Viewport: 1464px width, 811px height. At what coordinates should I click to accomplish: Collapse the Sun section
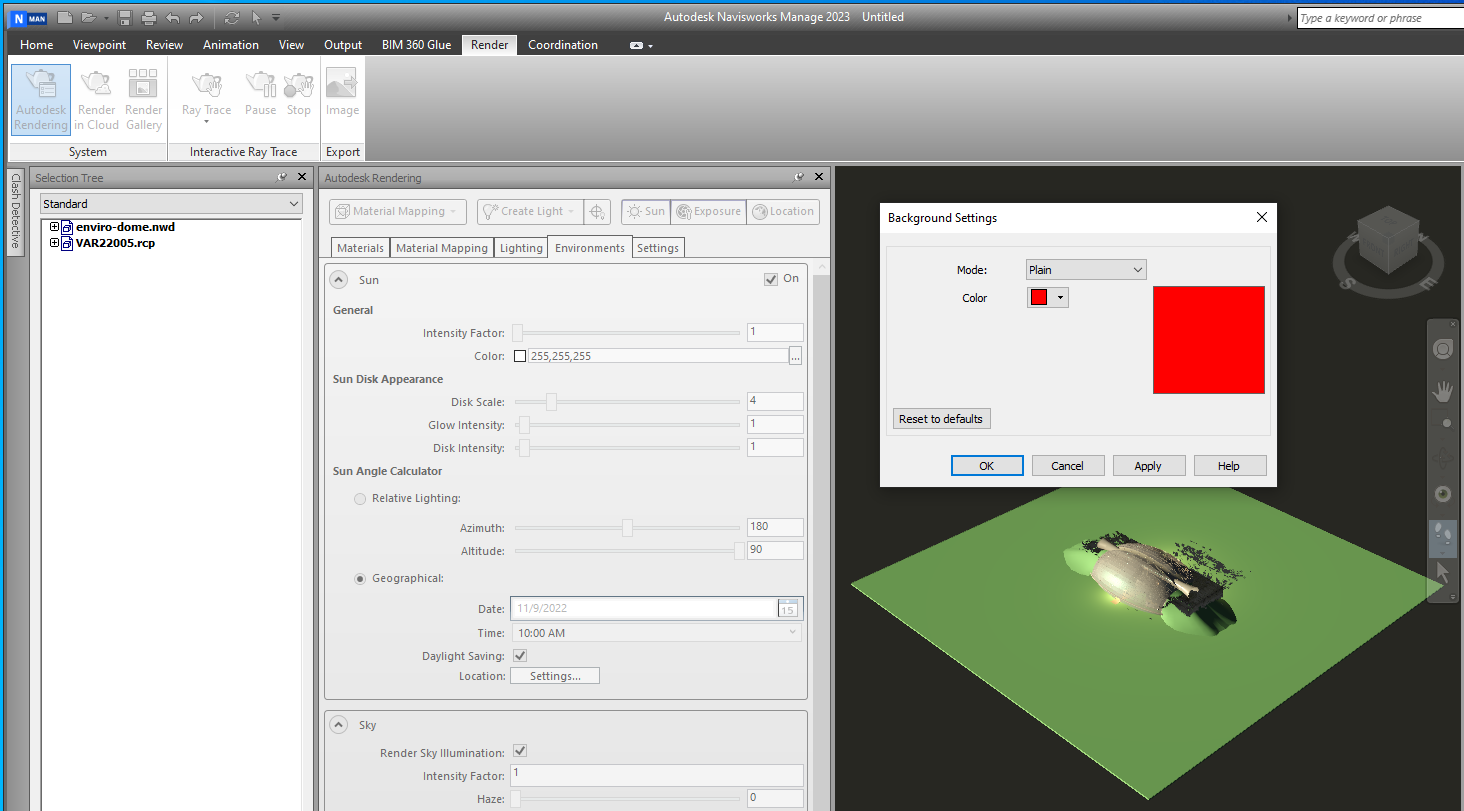click(340, 280)
